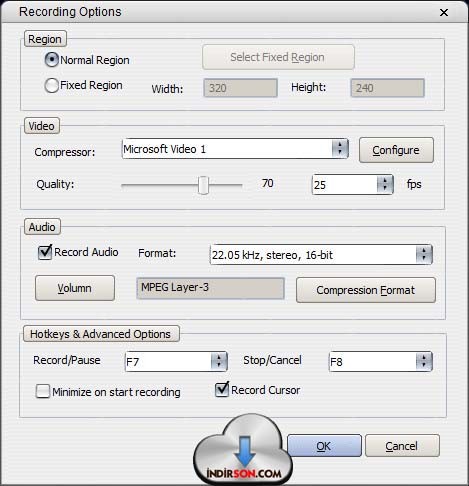
Task: Confirm settings with the OK button
Action: click(x=324, y=446)
